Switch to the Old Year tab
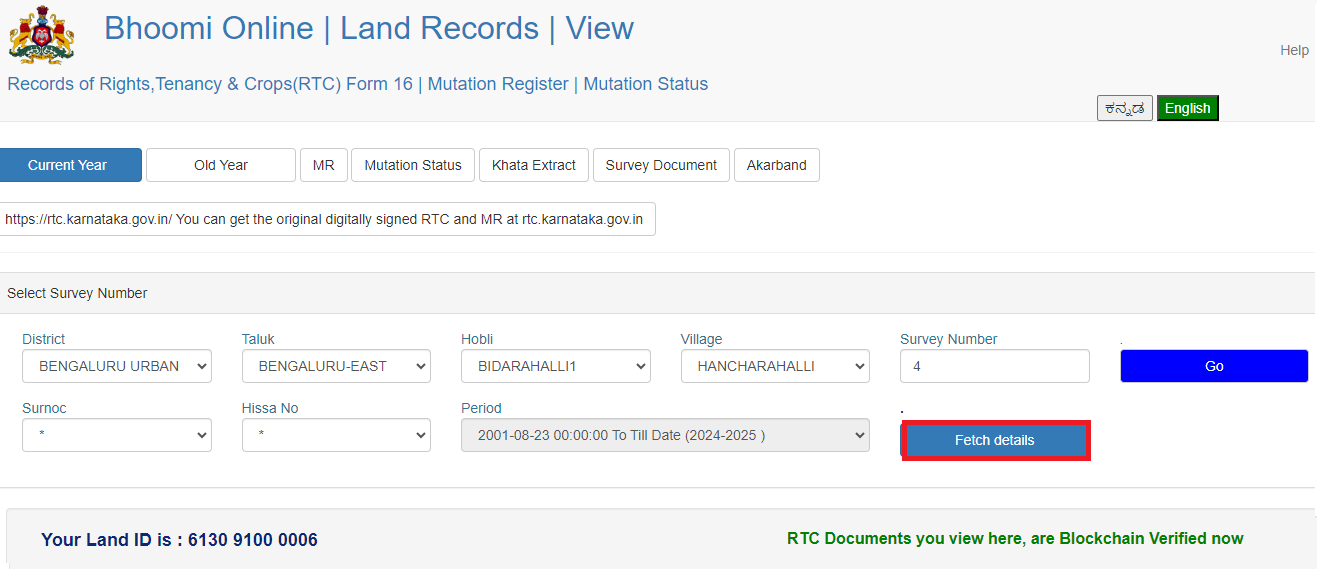The height and width of the screenshot is (569, 1317). pos(221,165)
